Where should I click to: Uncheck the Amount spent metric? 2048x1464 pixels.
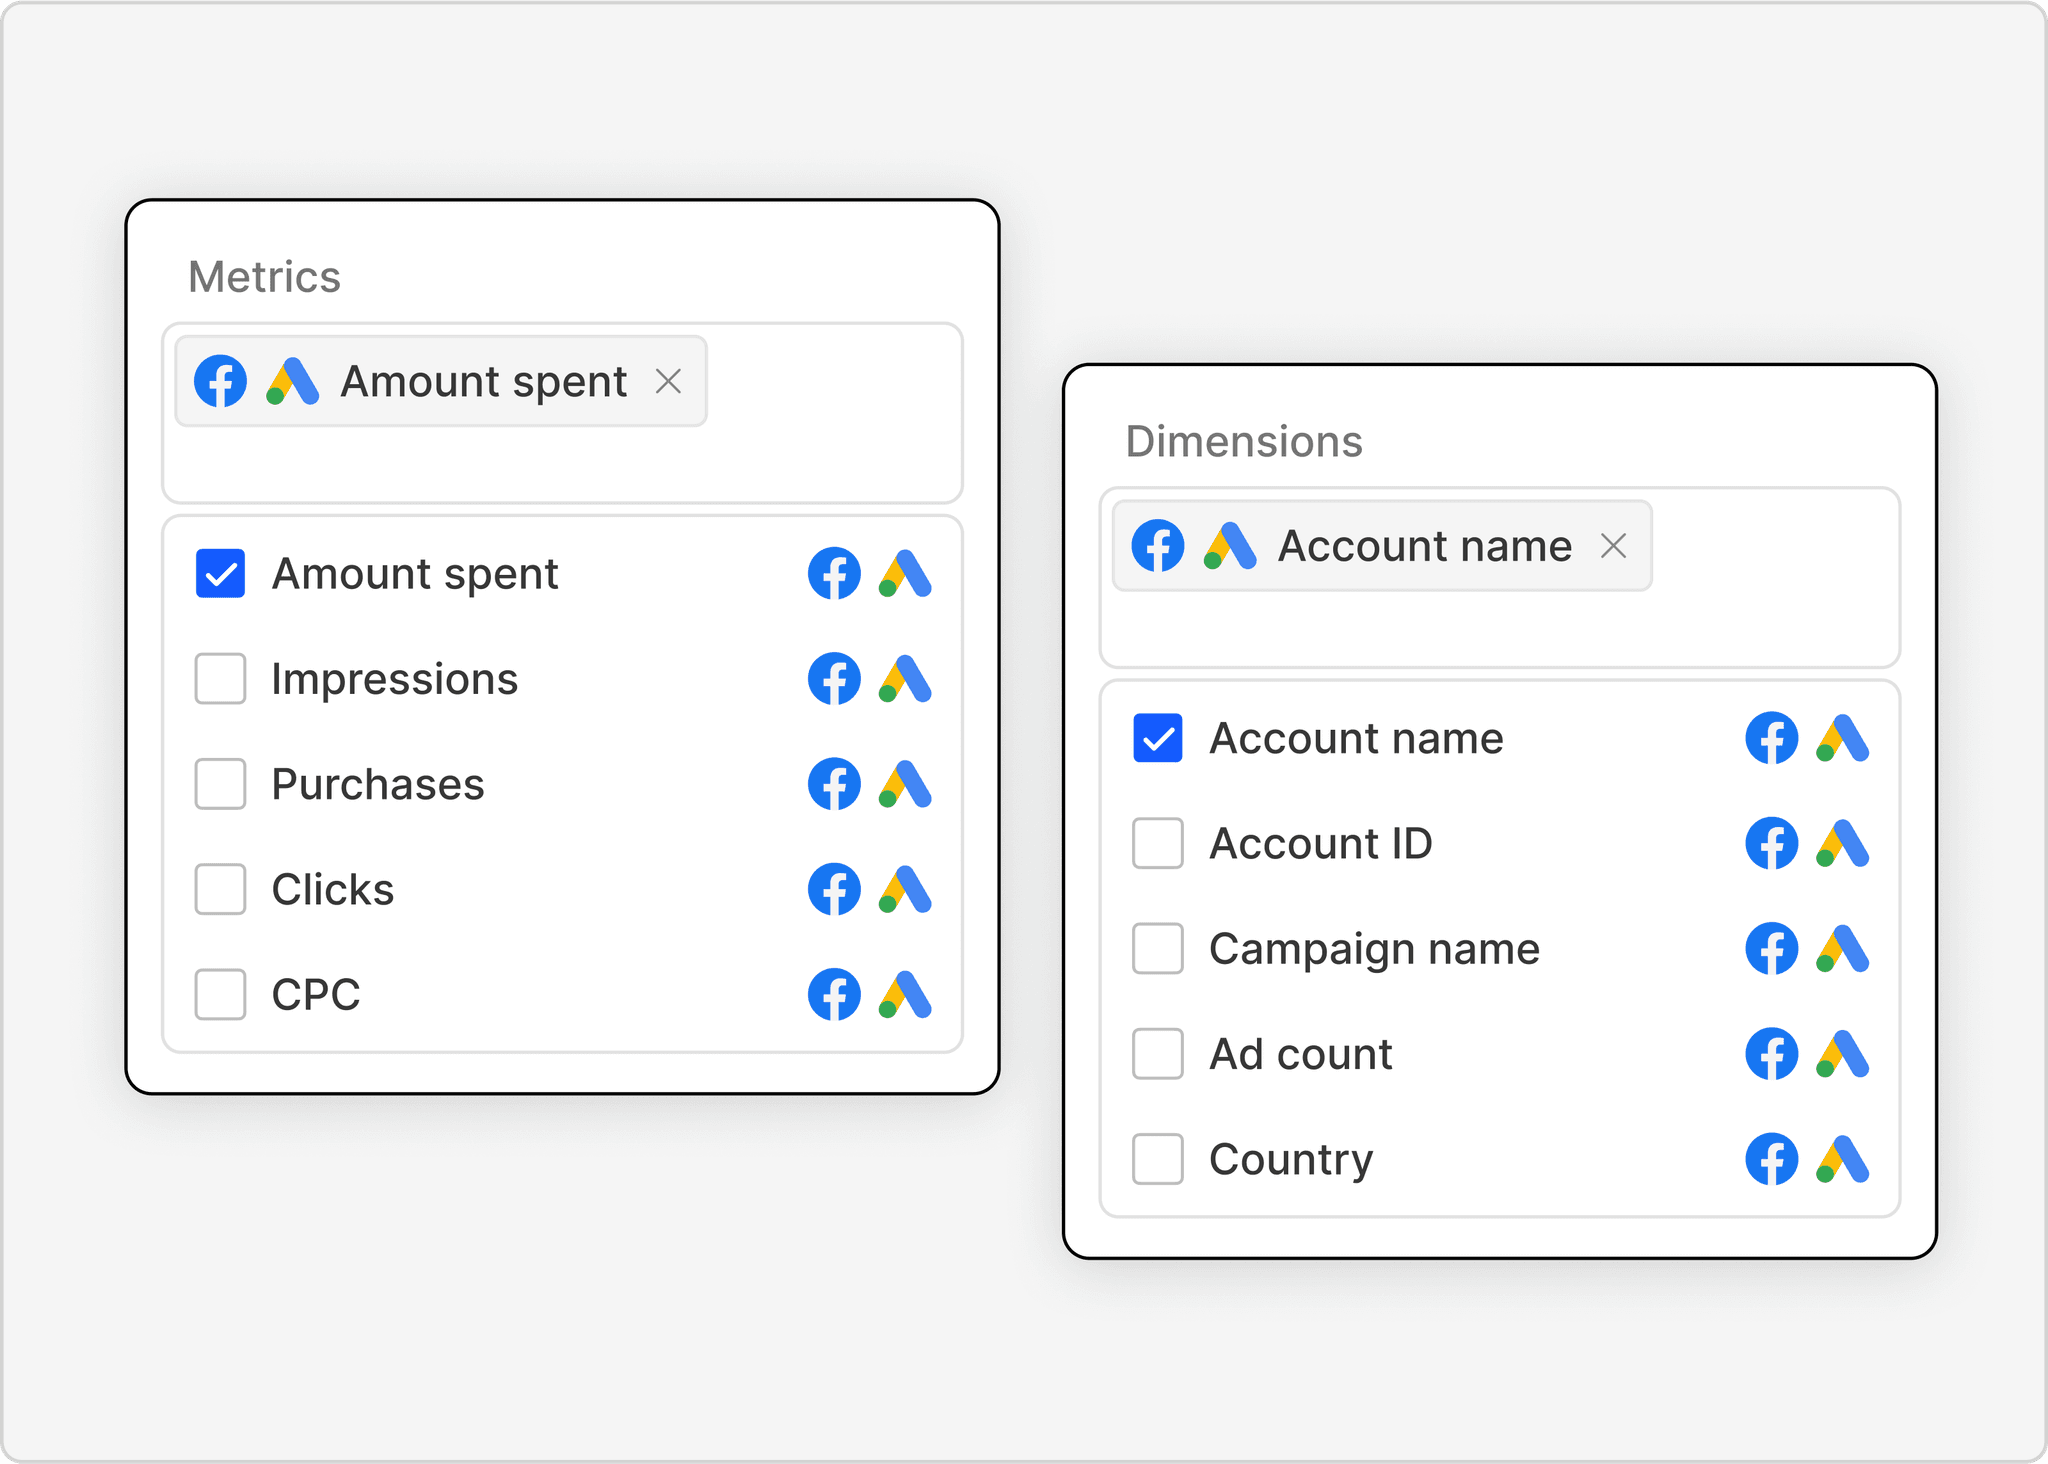pyautogui.click(x=219, y=573)
